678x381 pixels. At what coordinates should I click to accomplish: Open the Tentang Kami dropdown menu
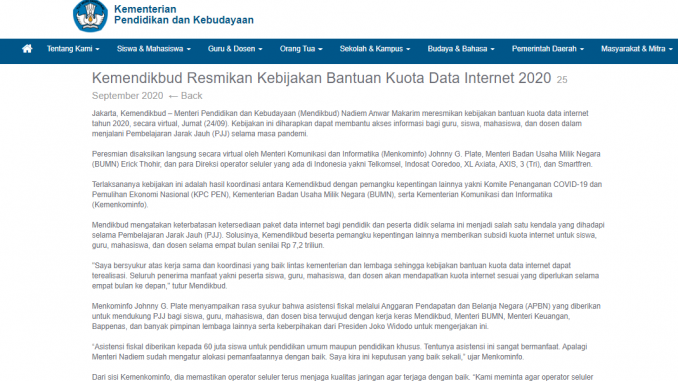[x=73, y=49]
